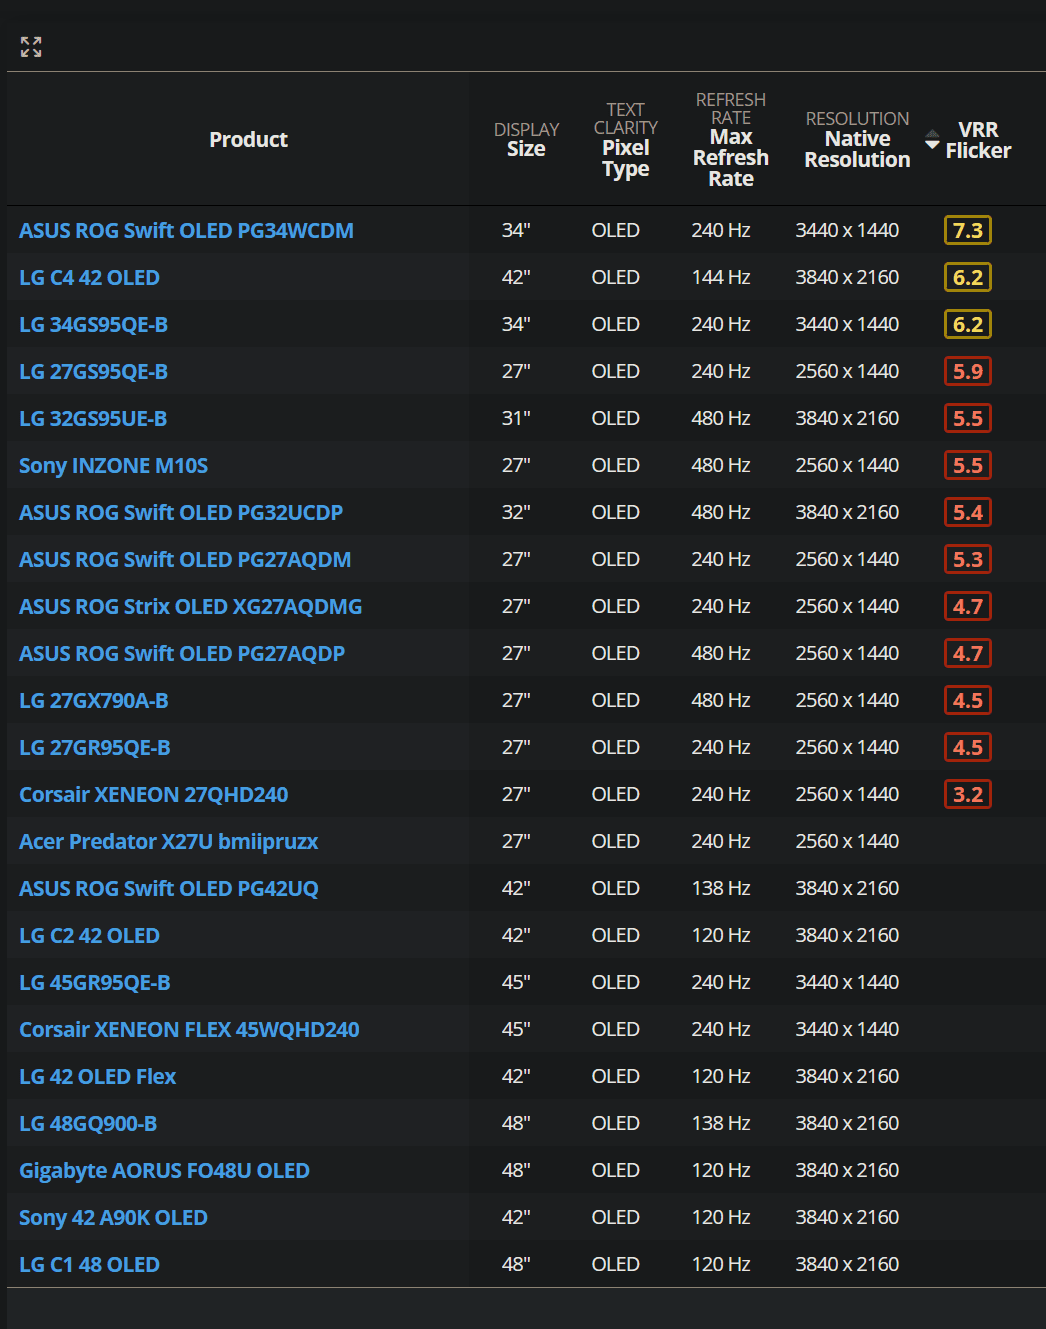This screenshot has width=1046, height=1329.
Task: Sort by VRR Flicker header
Action: click(978, 140)
